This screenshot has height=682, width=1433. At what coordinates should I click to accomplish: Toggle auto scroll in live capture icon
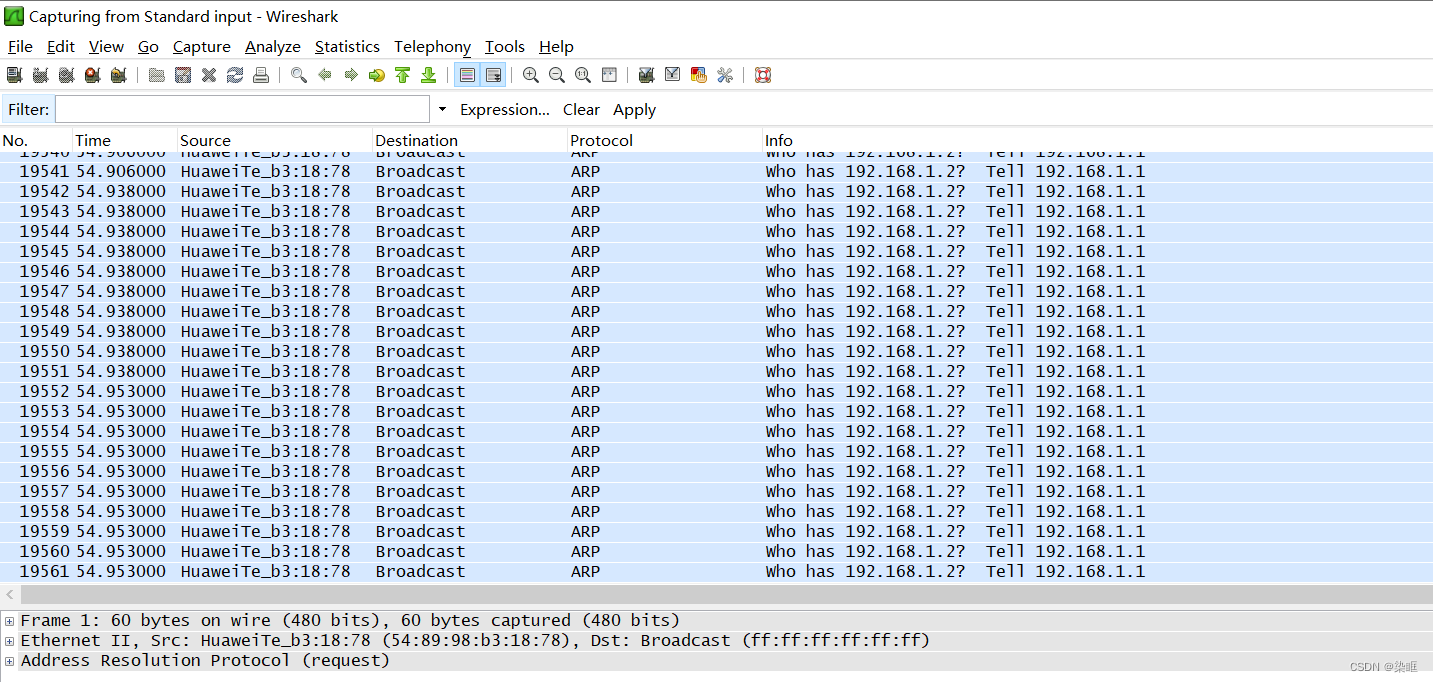[x=493, y=75]
